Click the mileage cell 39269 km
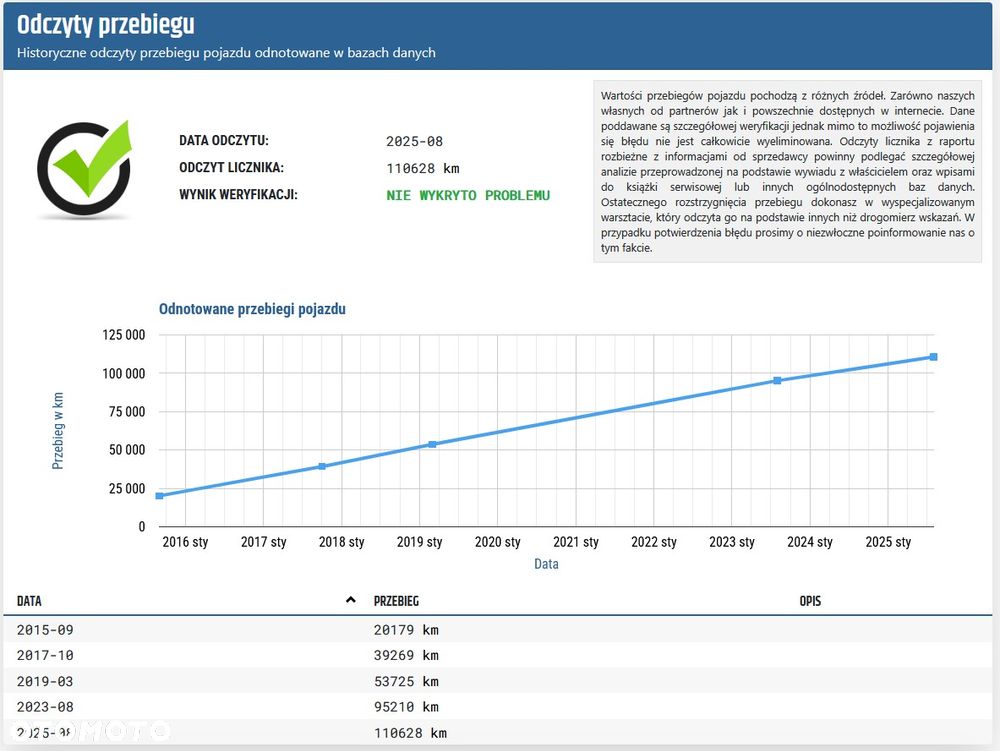The width and height of the screenshot is (1000, 751). pos(406,655)
